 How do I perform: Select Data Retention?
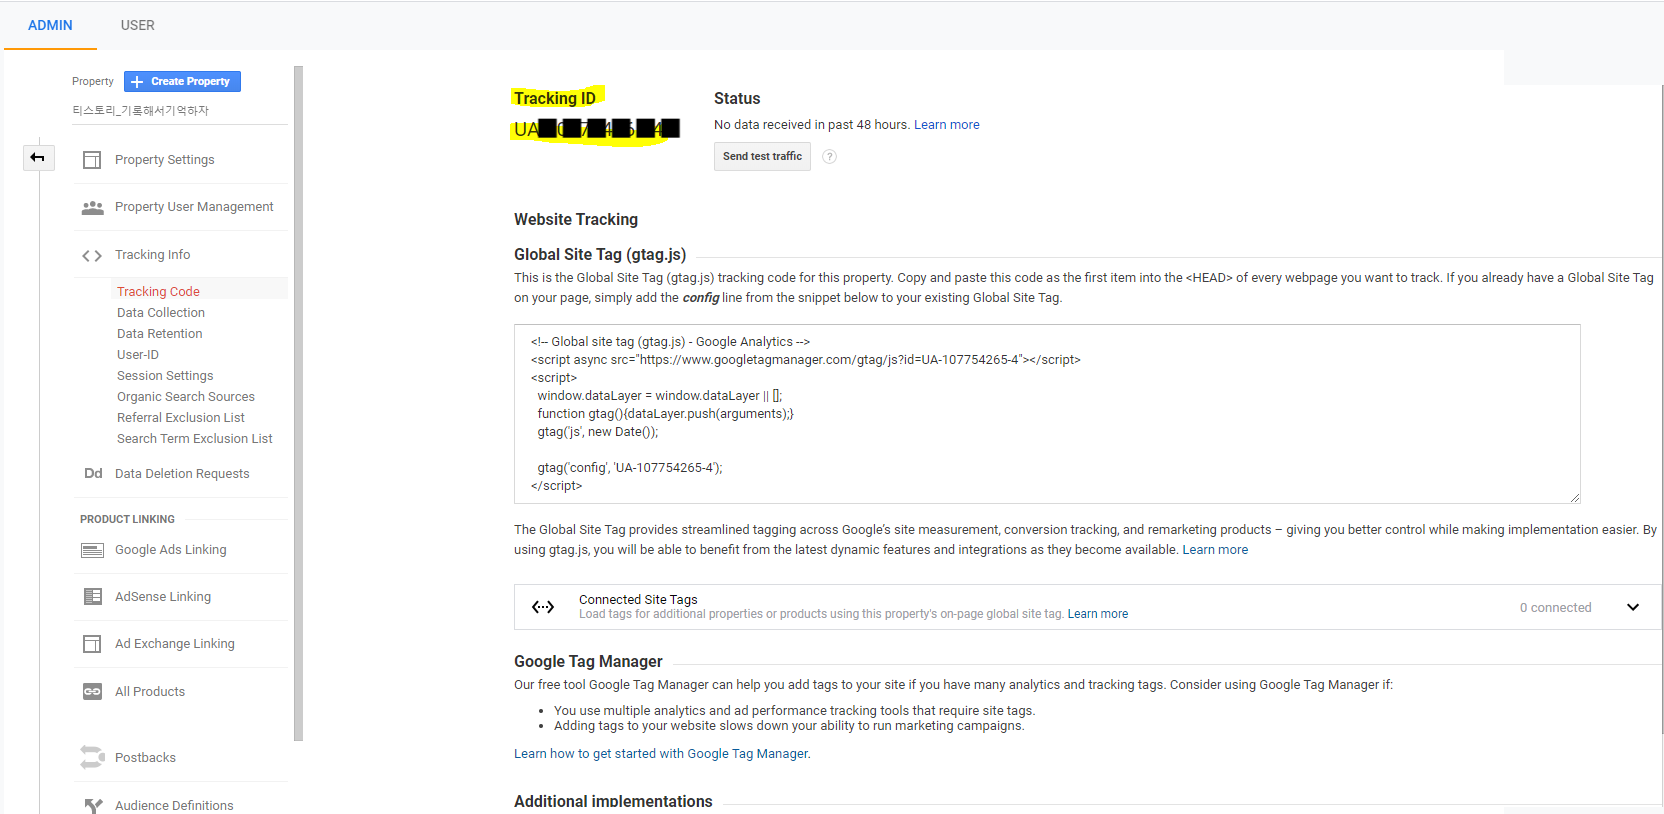tap(159, 334)
